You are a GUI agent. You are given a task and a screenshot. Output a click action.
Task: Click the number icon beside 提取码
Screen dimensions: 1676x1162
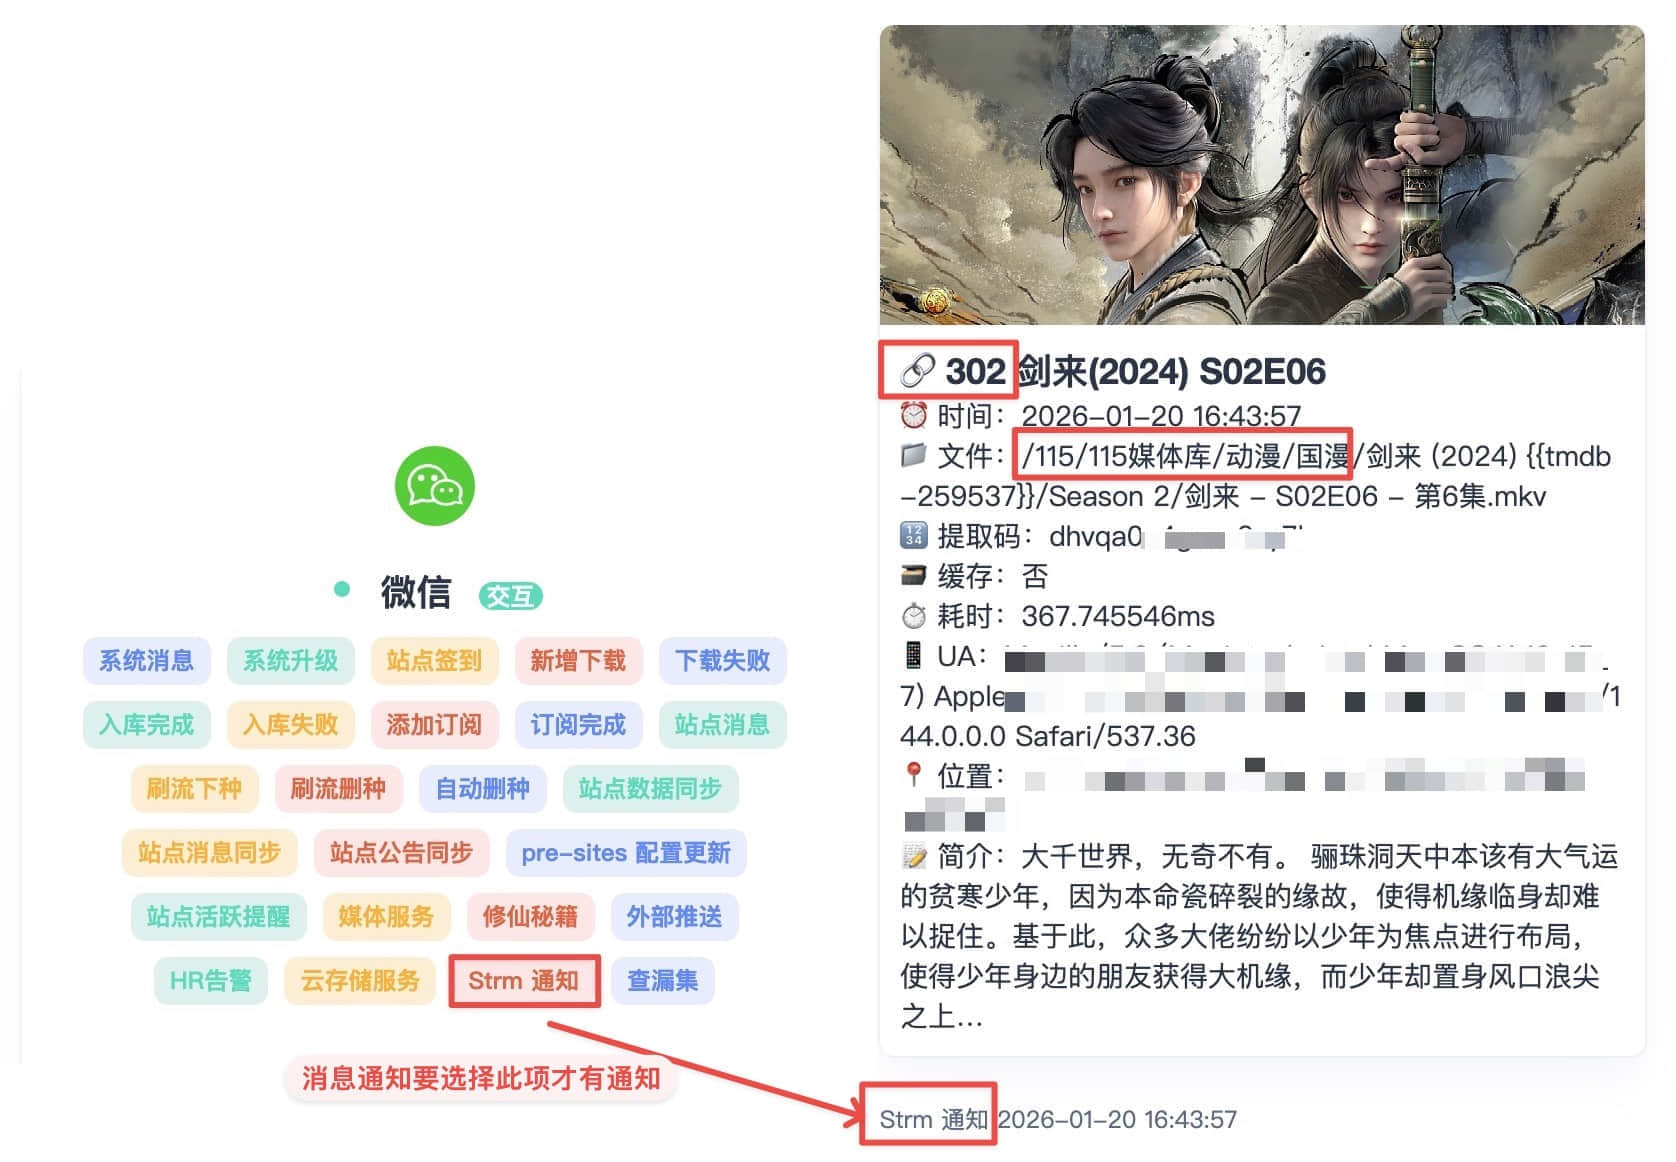(x=913, y=535)
